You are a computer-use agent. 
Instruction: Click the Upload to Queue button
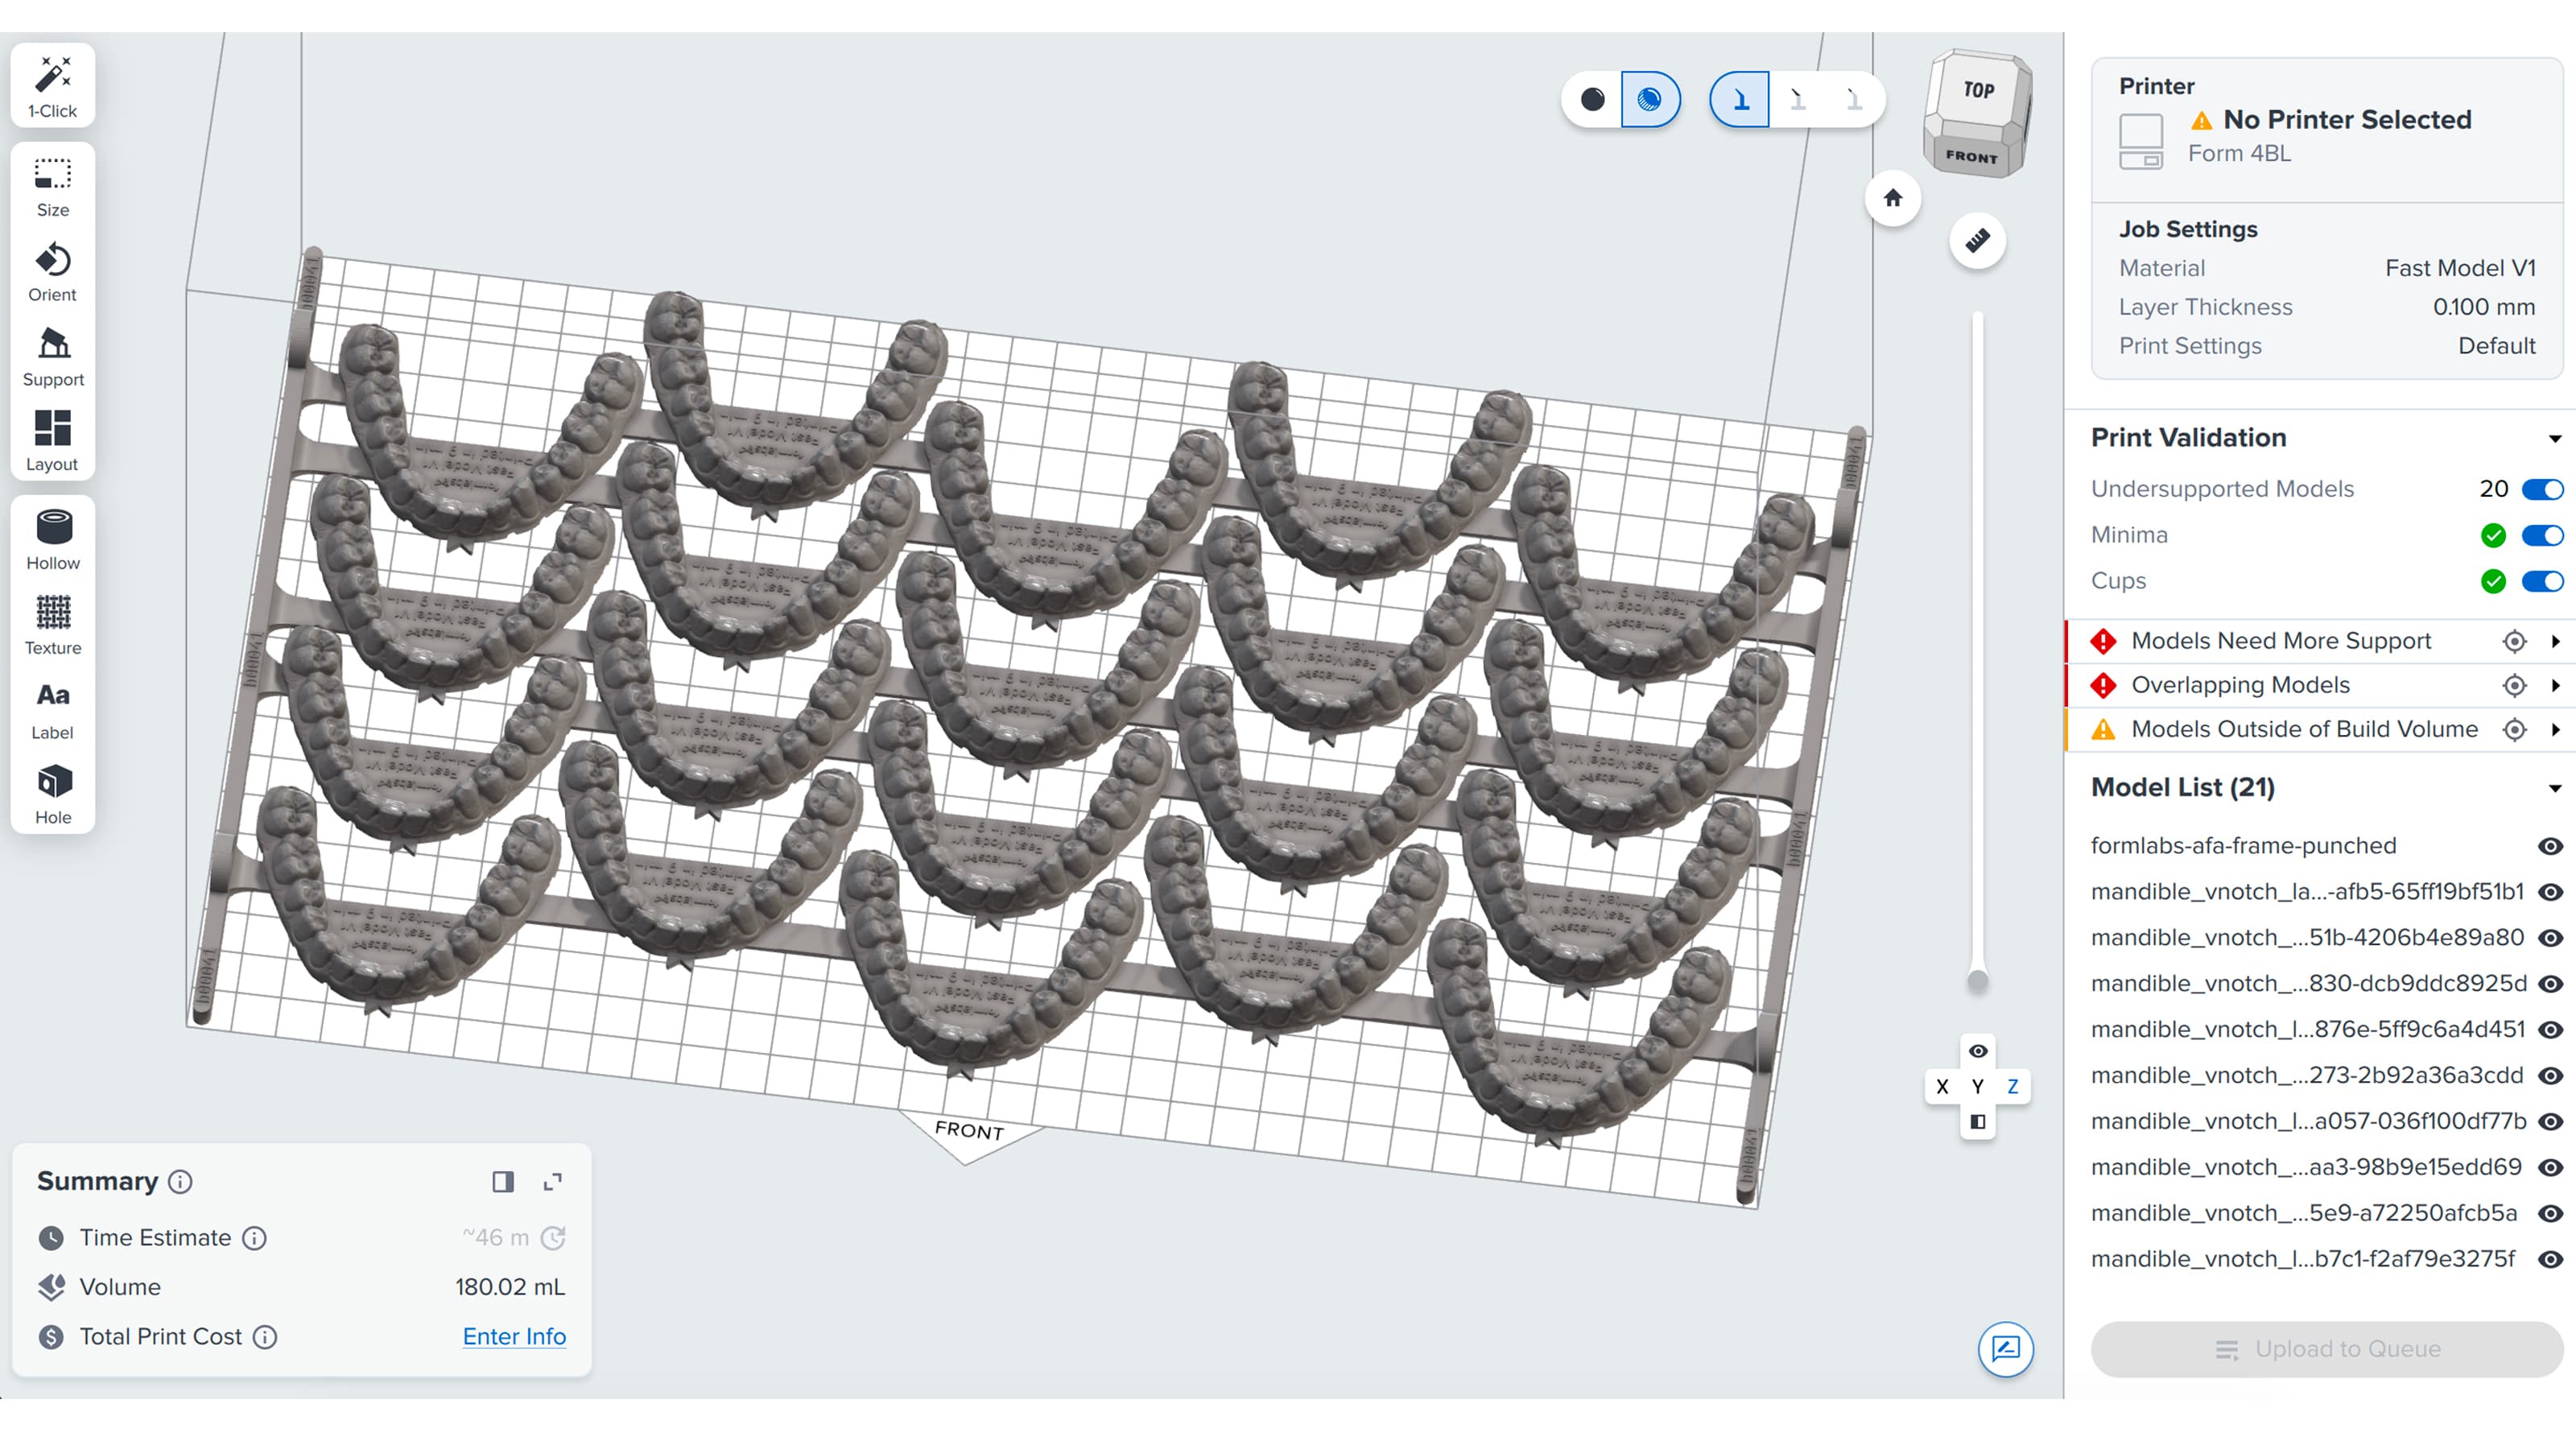coord(2327,1349)
